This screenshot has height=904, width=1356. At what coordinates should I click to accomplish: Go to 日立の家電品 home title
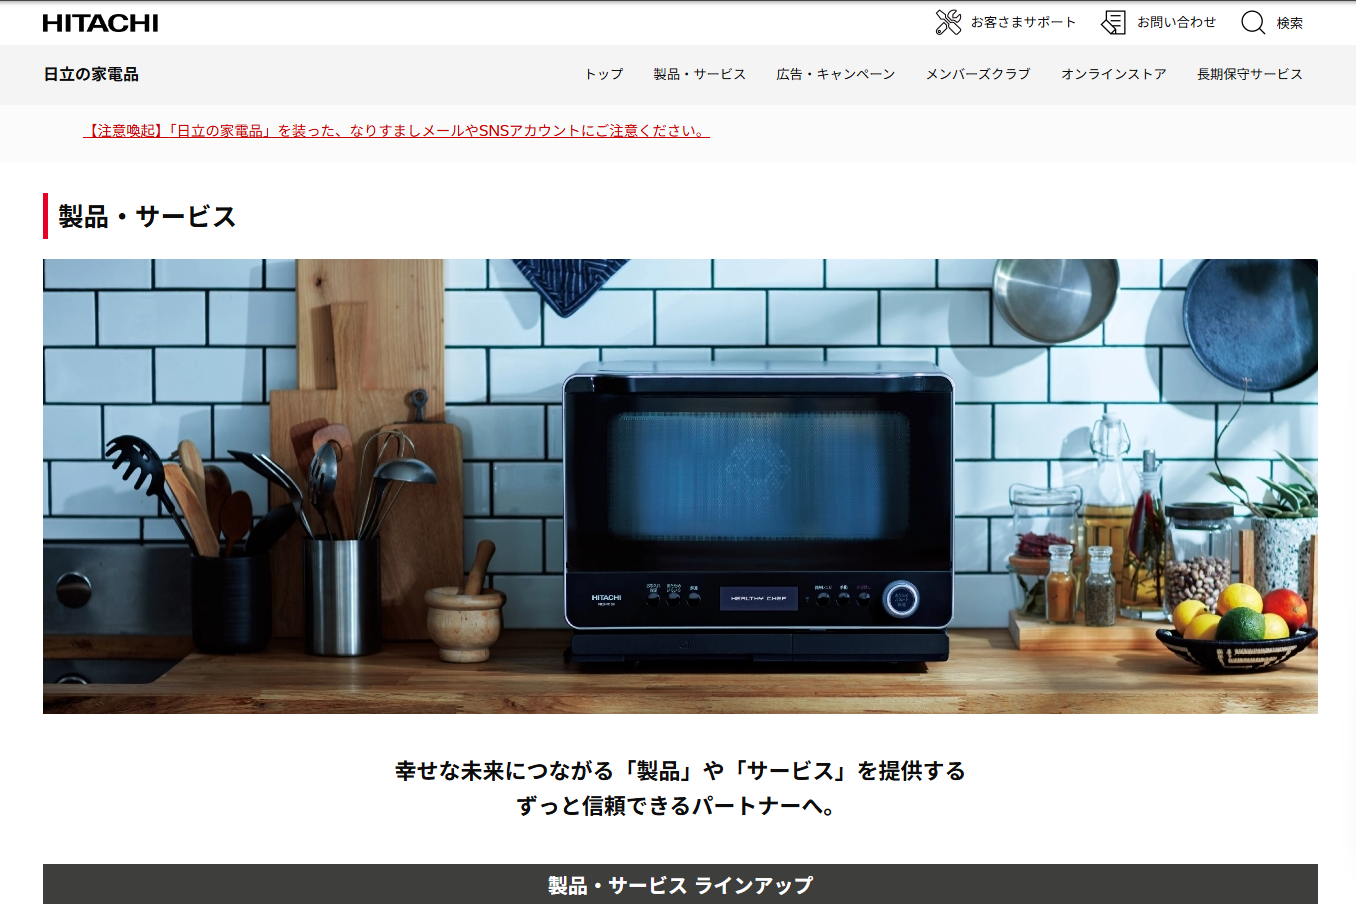point(91,74)
